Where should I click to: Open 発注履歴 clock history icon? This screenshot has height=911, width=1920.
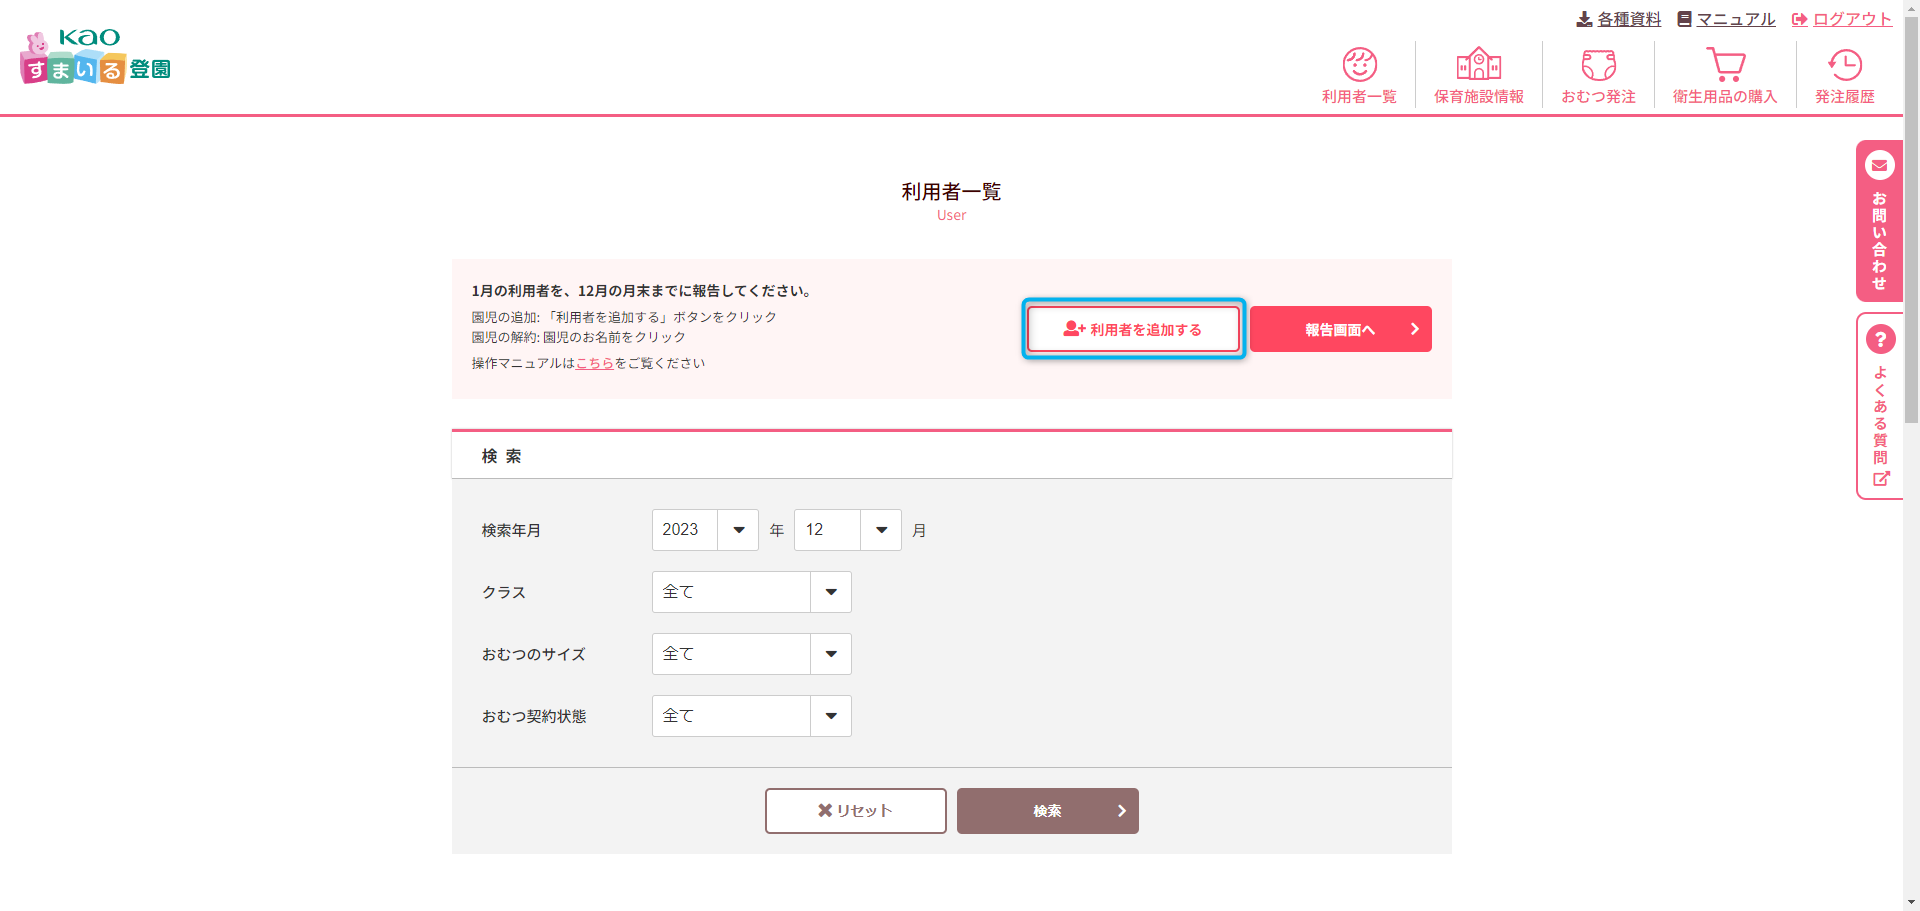[x=1844, y=65]
